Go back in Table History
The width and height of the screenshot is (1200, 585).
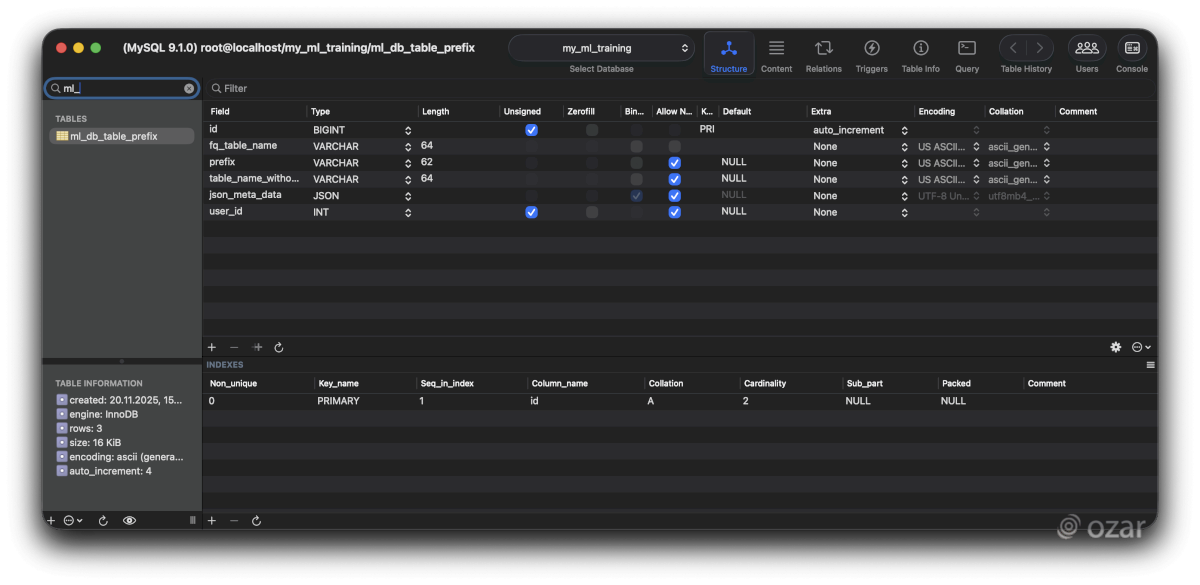point(1013,48)
